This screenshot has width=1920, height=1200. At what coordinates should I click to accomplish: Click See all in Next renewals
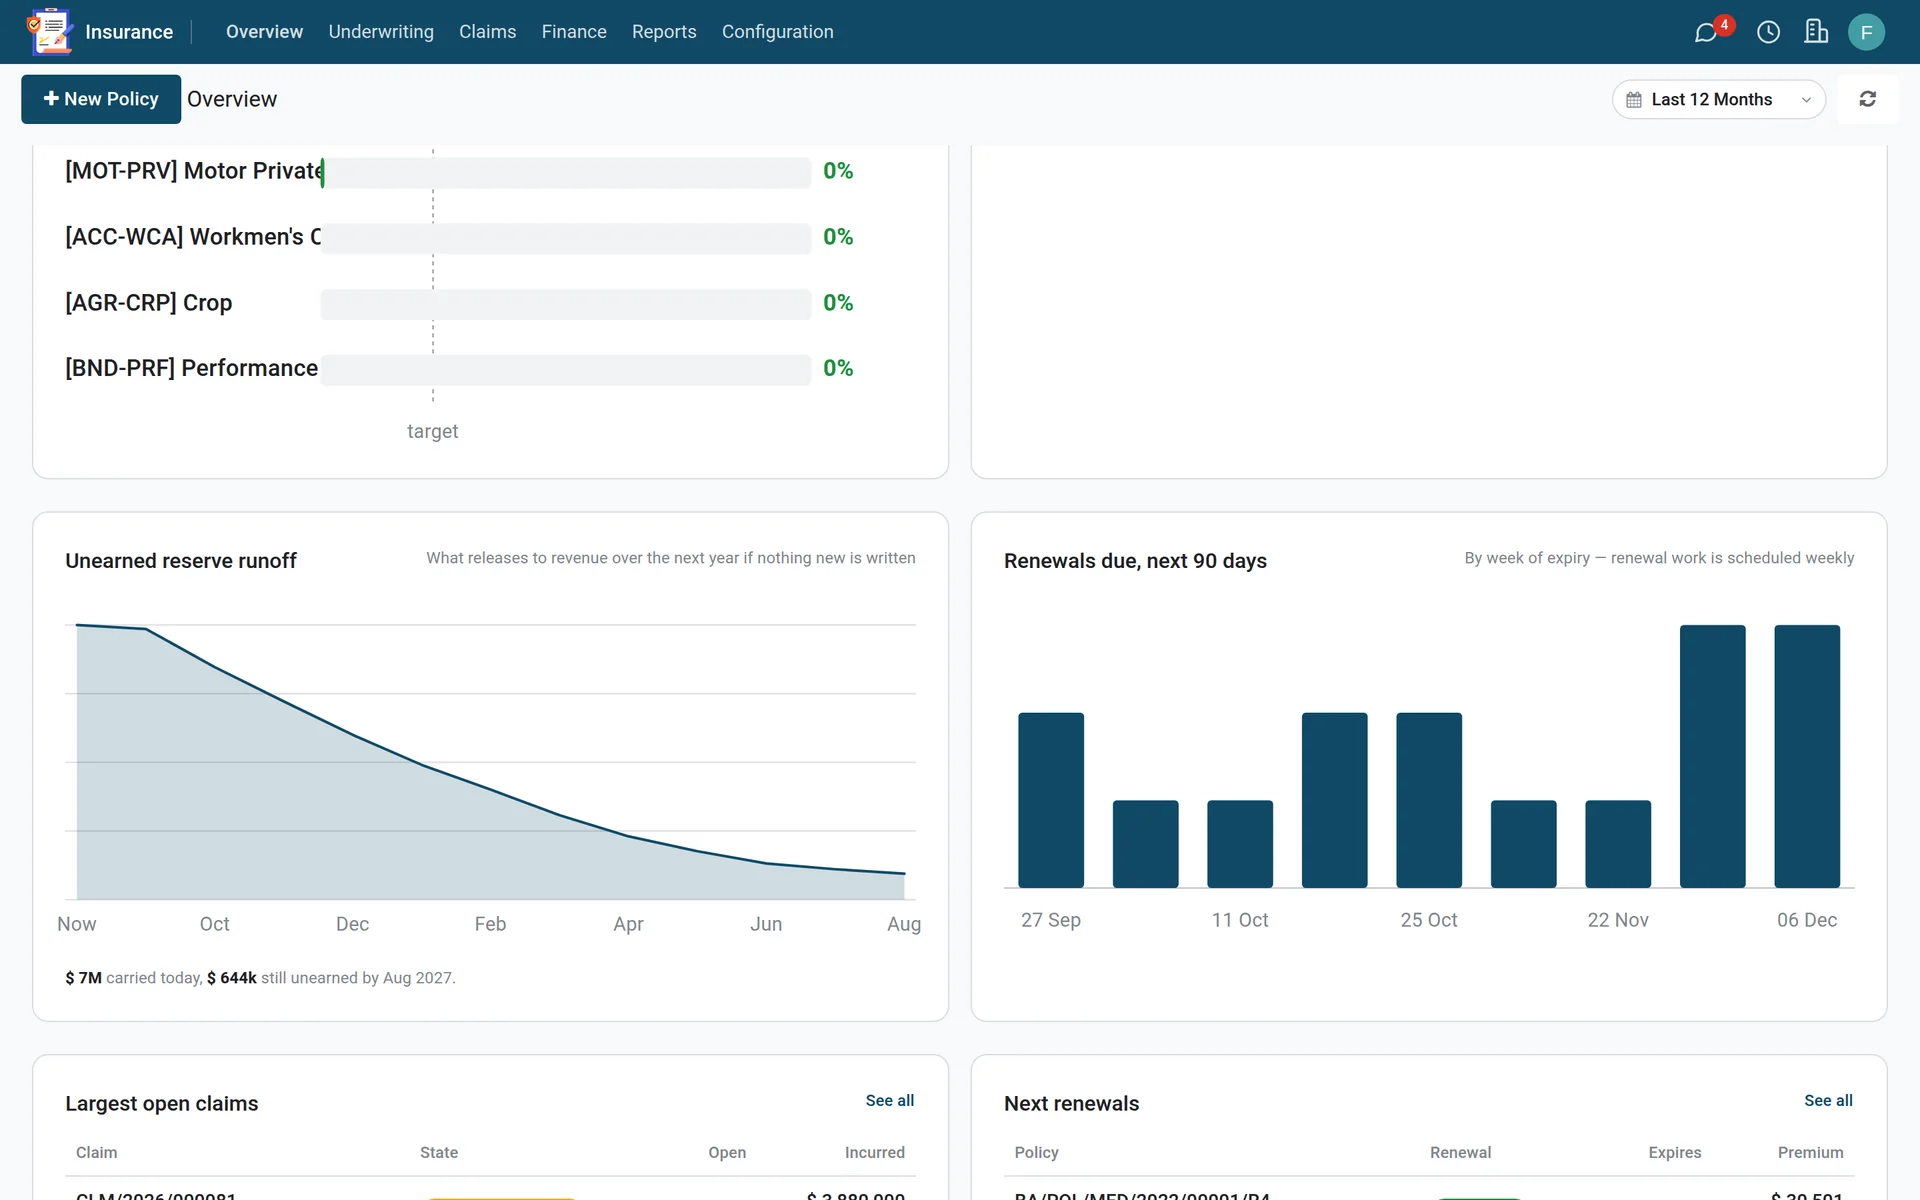pos(1828,1100)
